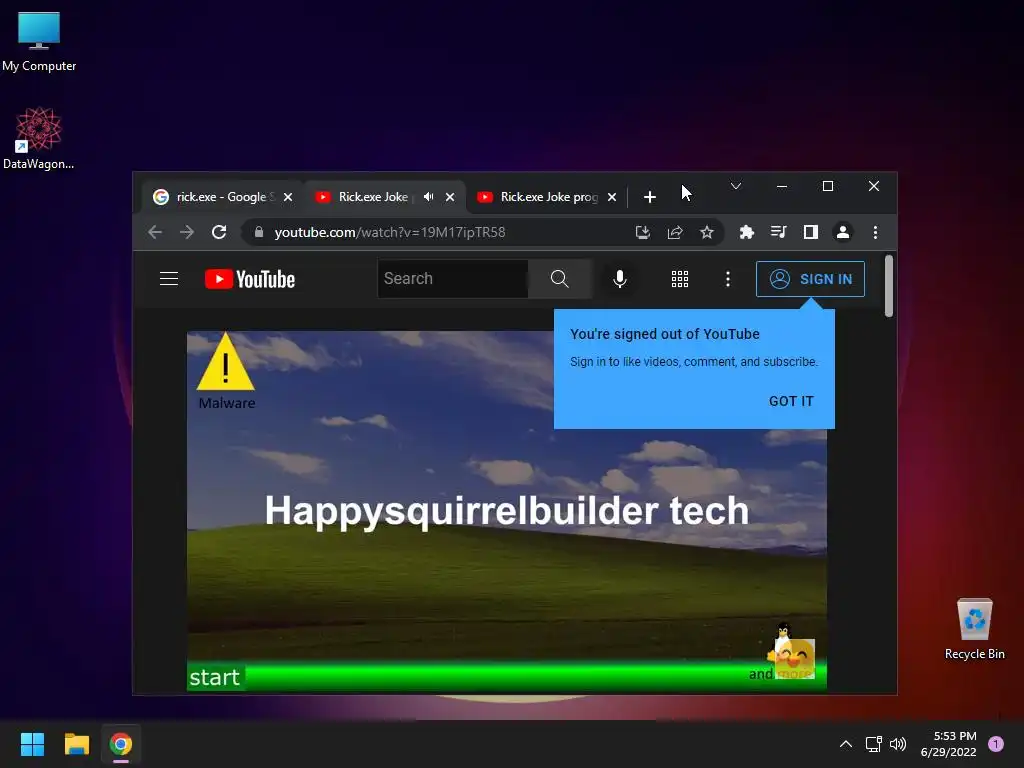
Task: Open clock showing 5:53 PM
Action: coord(948,744)
